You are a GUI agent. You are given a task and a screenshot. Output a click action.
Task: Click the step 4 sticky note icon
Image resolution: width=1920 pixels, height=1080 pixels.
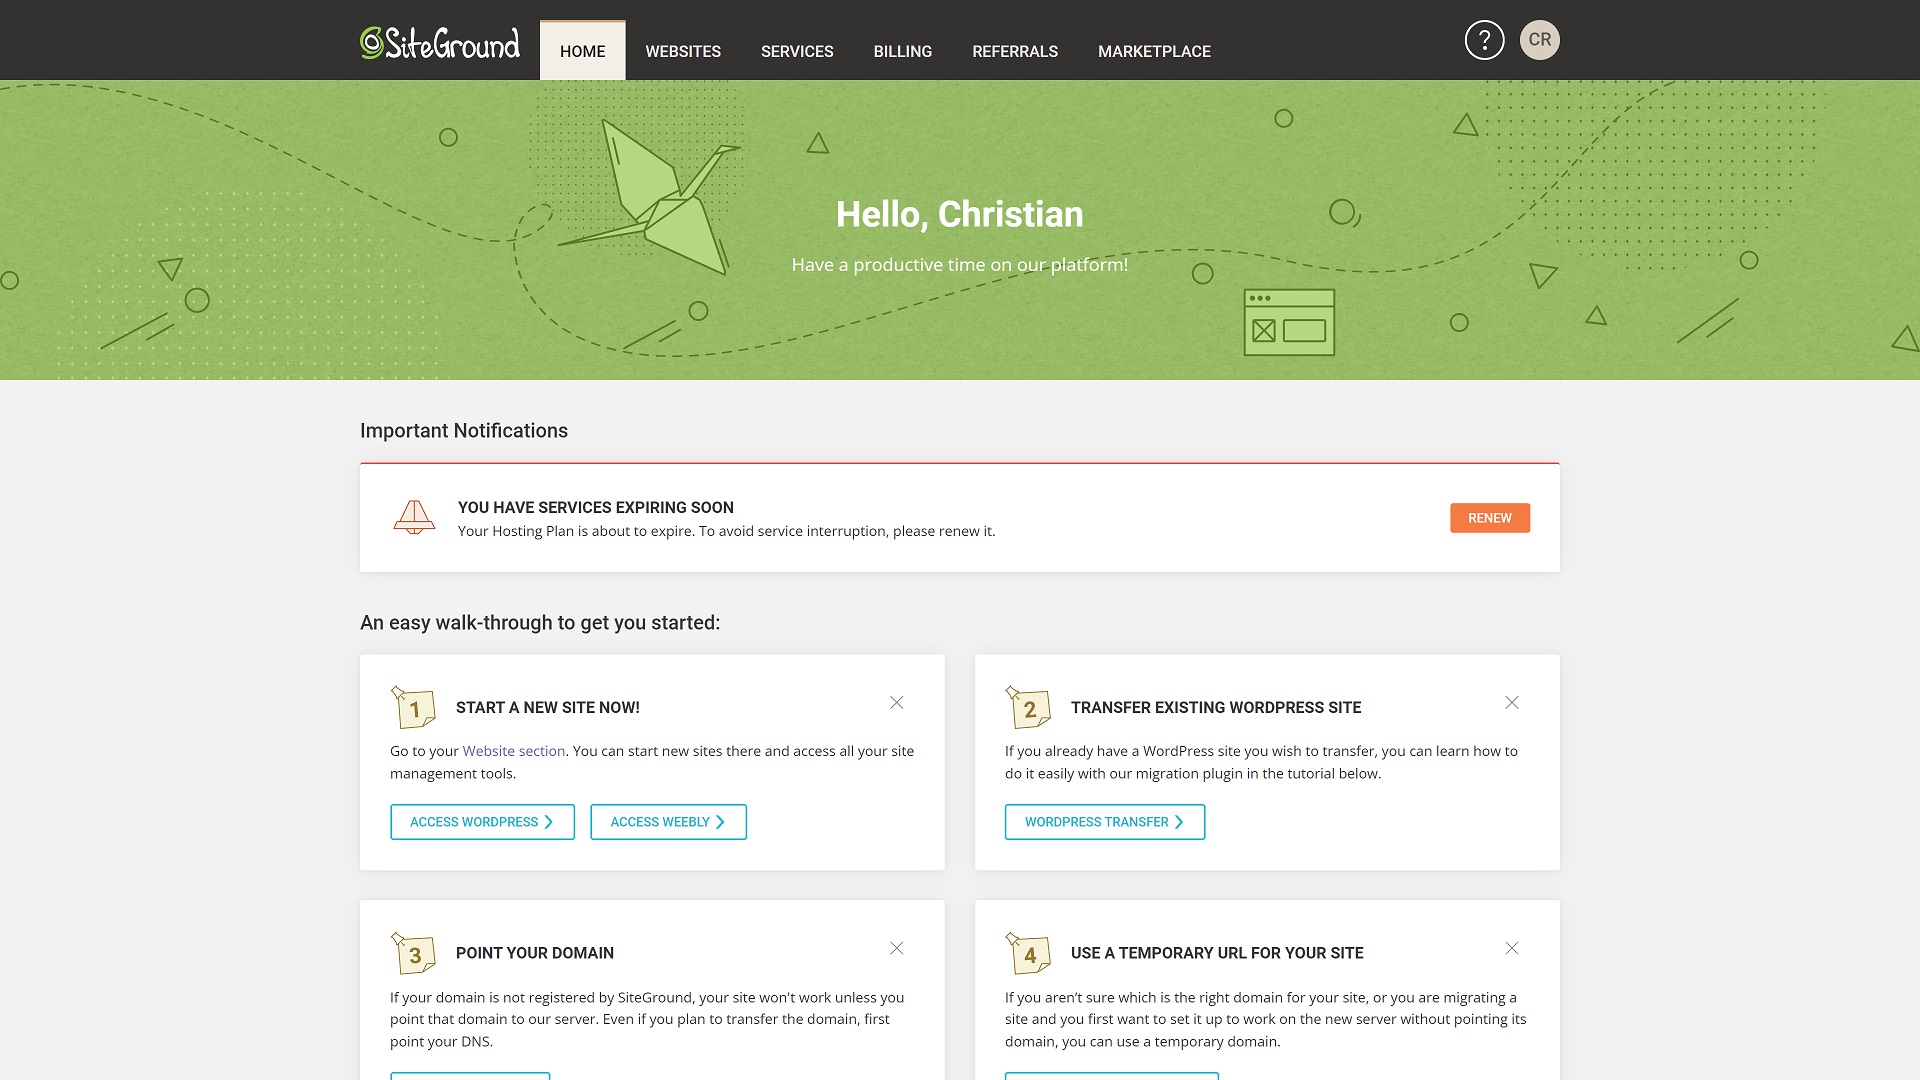click(1028, 953)
